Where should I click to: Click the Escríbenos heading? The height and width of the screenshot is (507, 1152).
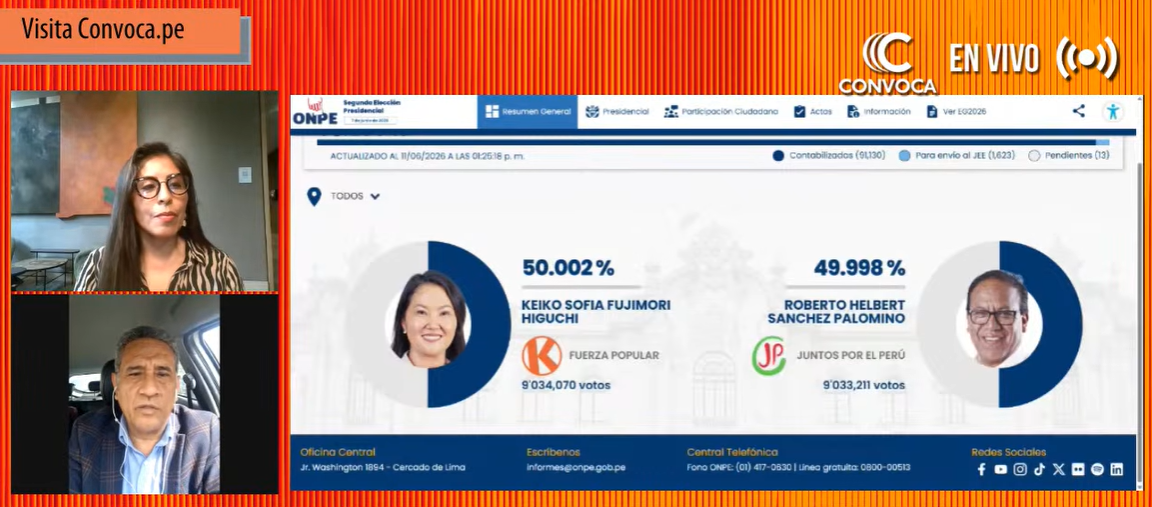(553, 453)
